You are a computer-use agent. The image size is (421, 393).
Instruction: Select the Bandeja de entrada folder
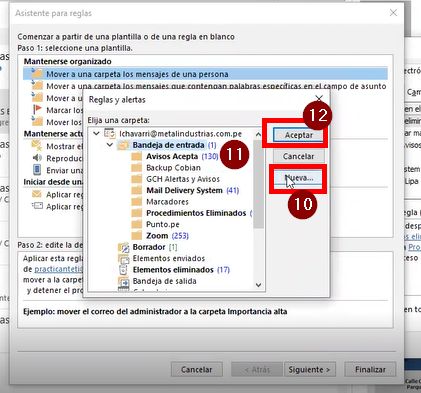pyautogui.click(x=168, y=145)
